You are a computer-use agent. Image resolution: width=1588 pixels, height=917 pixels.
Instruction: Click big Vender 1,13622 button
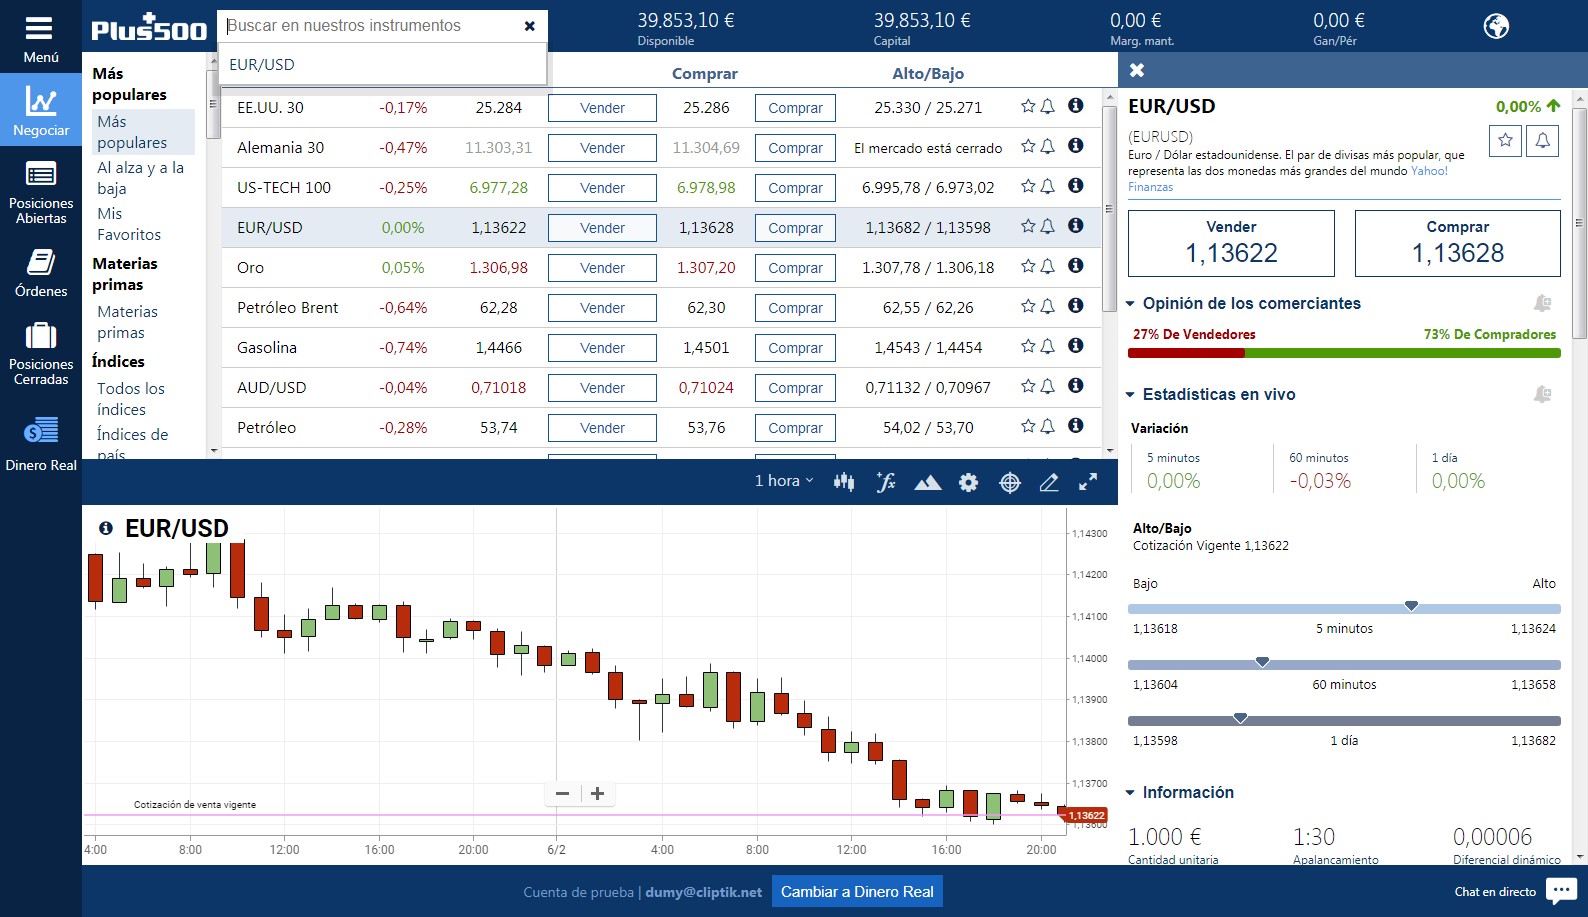pyautogui.click(x=1231, y=243)
